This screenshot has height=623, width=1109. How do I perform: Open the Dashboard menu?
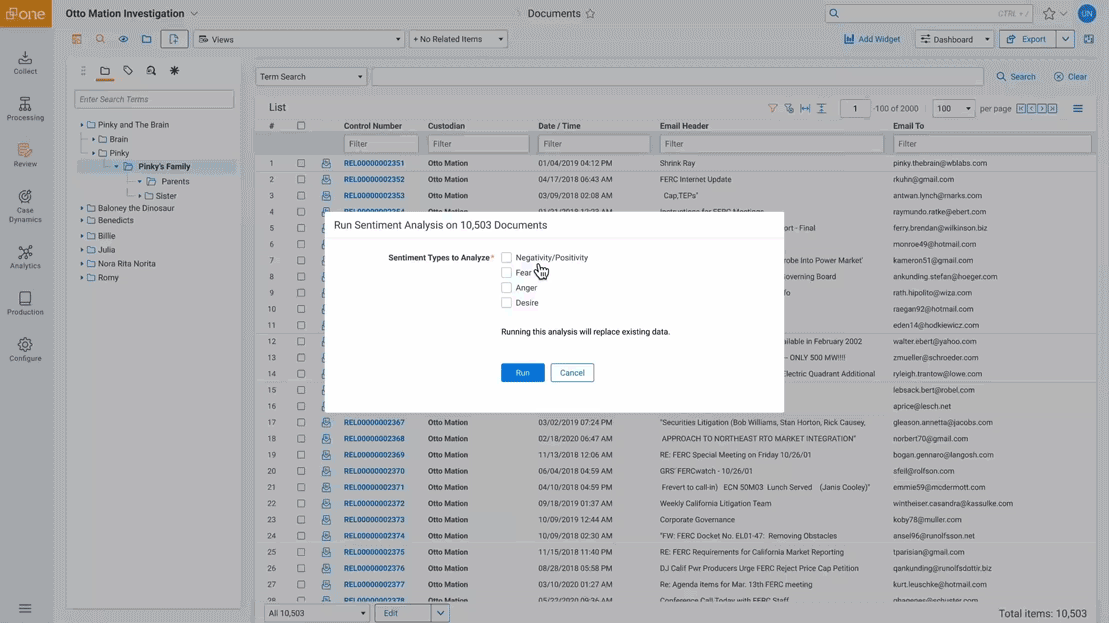click(954, 39)
